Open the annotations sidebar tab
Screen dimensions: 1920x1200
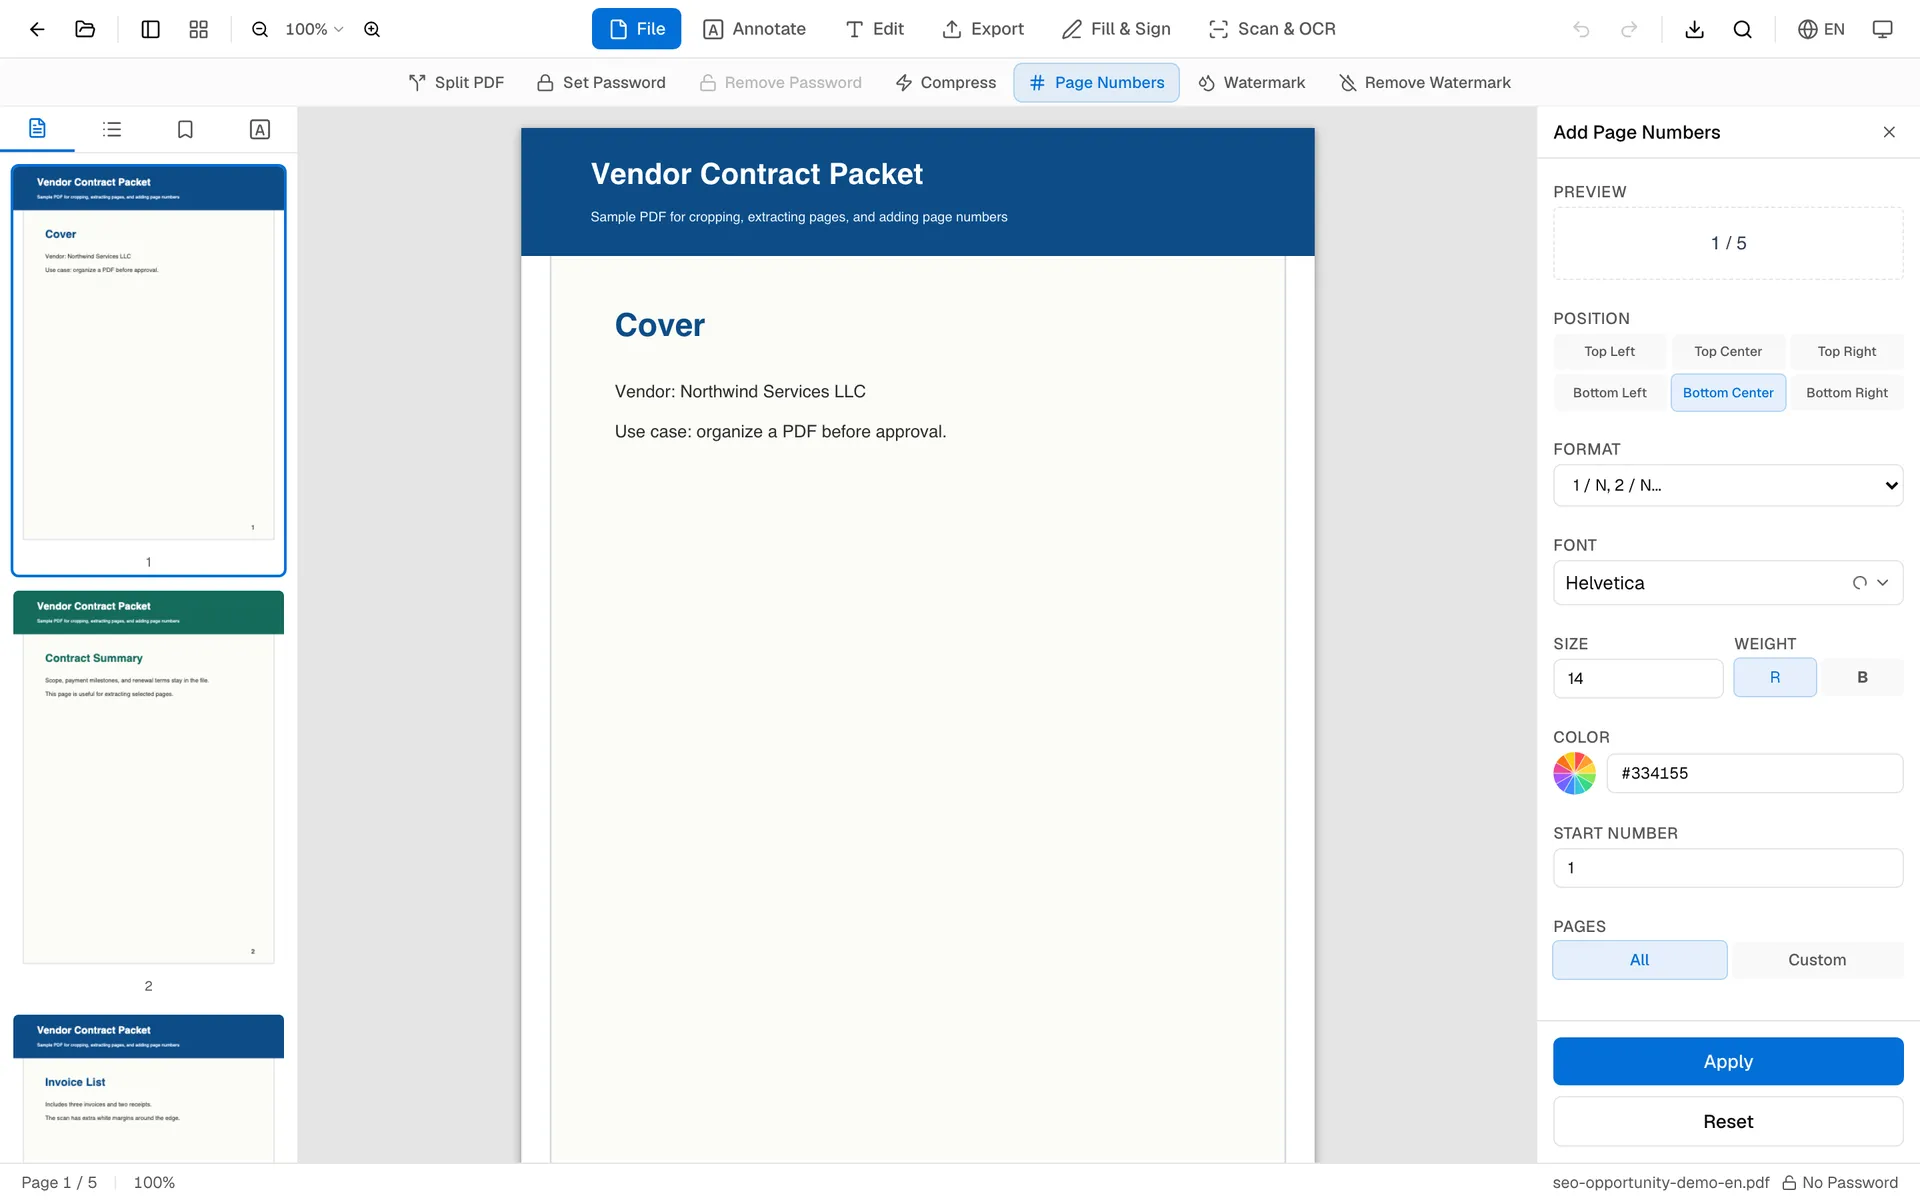pos(259,129)
